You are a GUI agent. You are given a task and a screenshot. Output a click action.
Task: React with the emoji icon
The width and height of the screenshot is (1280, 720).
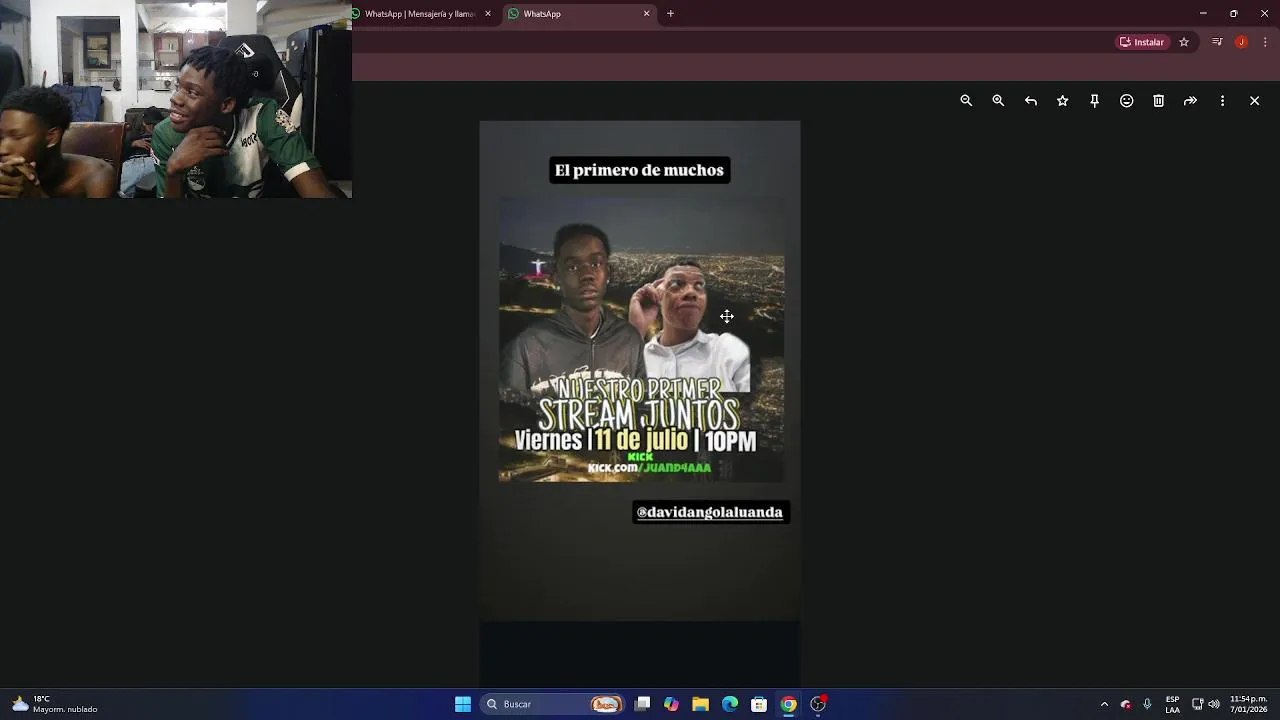pyautogui.click(x=1126, y=101)
